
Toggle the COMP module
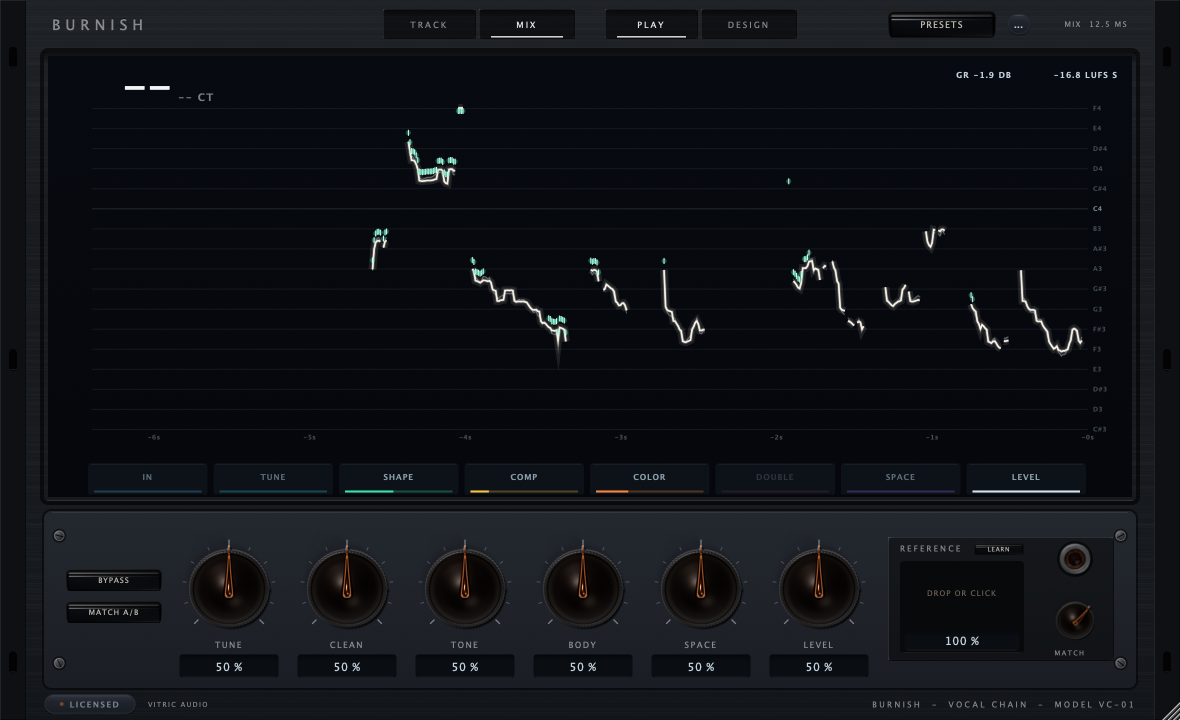524,479
